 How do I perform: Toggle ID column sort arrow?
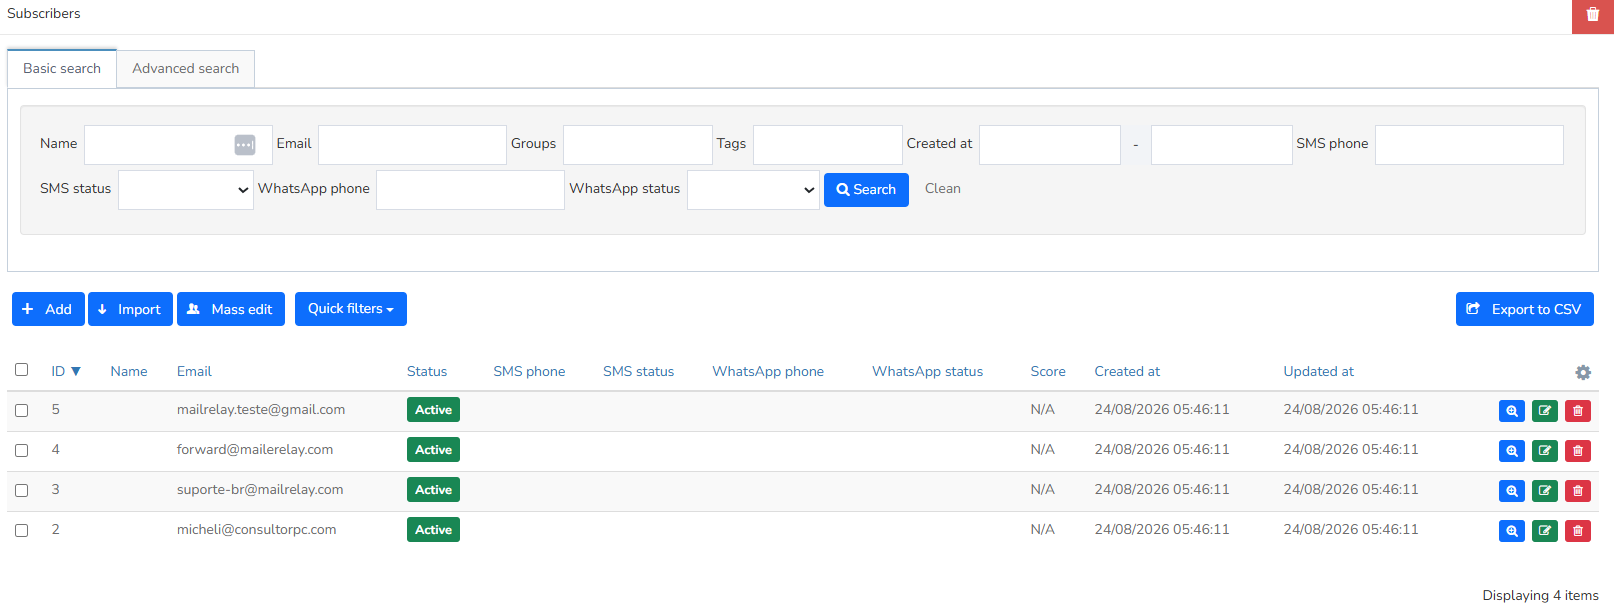[x=76, y=372]
